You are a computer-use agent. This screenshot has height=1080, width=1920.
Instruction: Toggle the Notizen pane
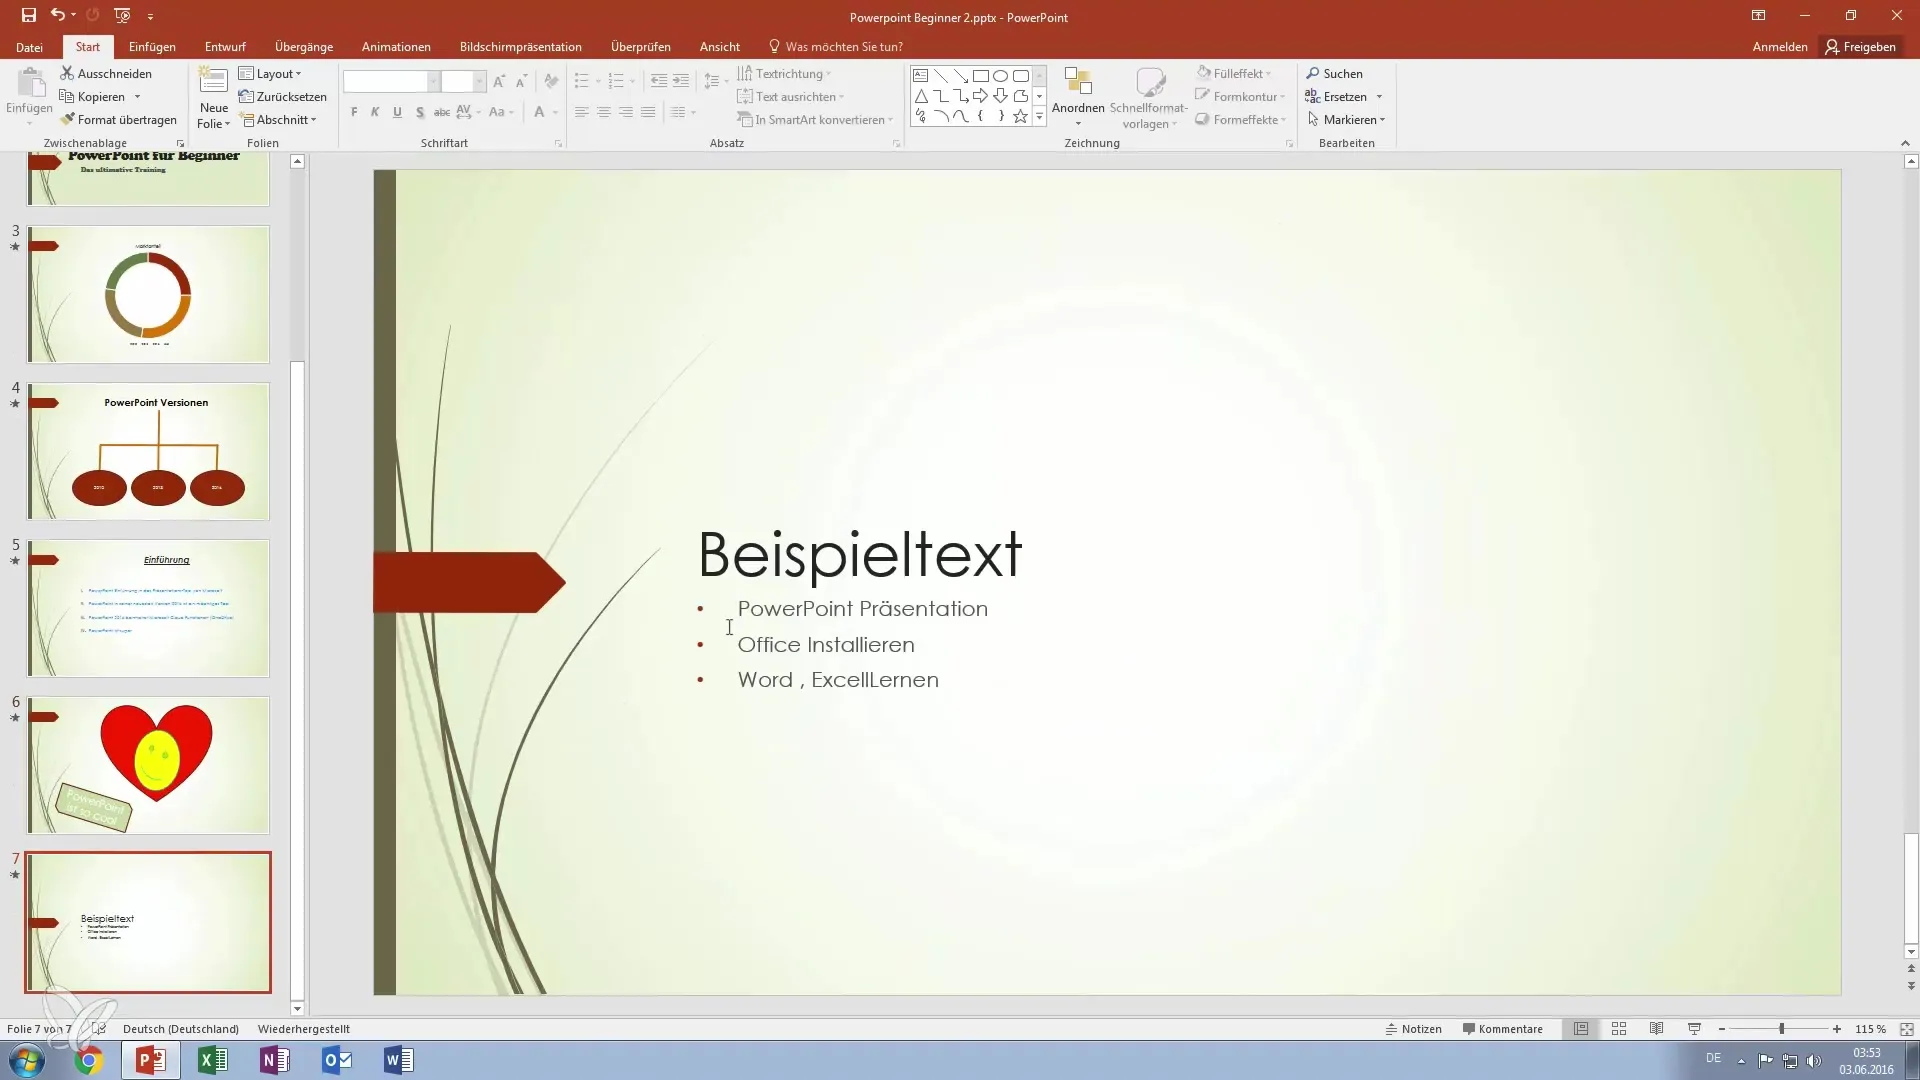tap(1413, 1029)
